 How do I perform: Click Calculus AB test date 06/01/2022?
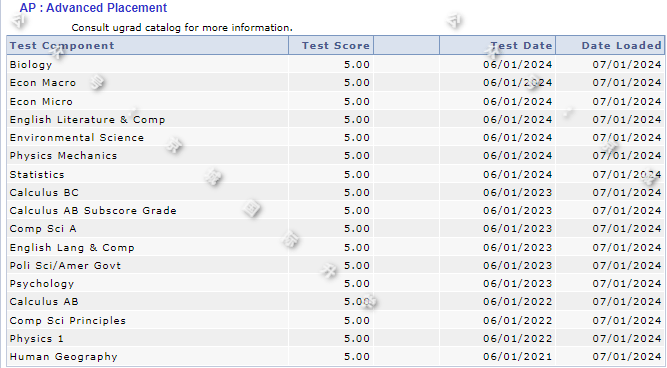[518, 302]
